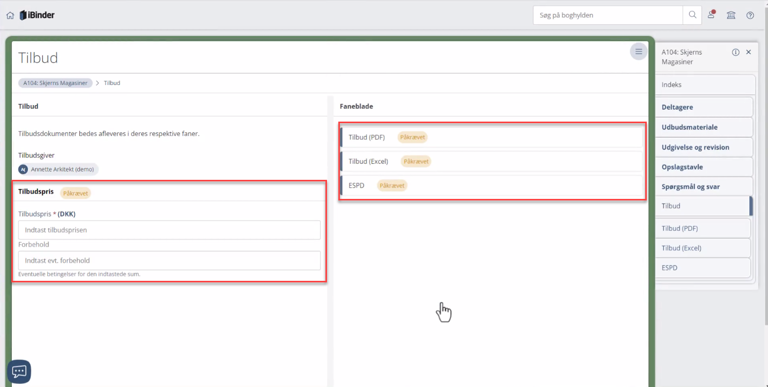
Task: Click the Tilbud breadcrumb text
Action: click(112, 83)
